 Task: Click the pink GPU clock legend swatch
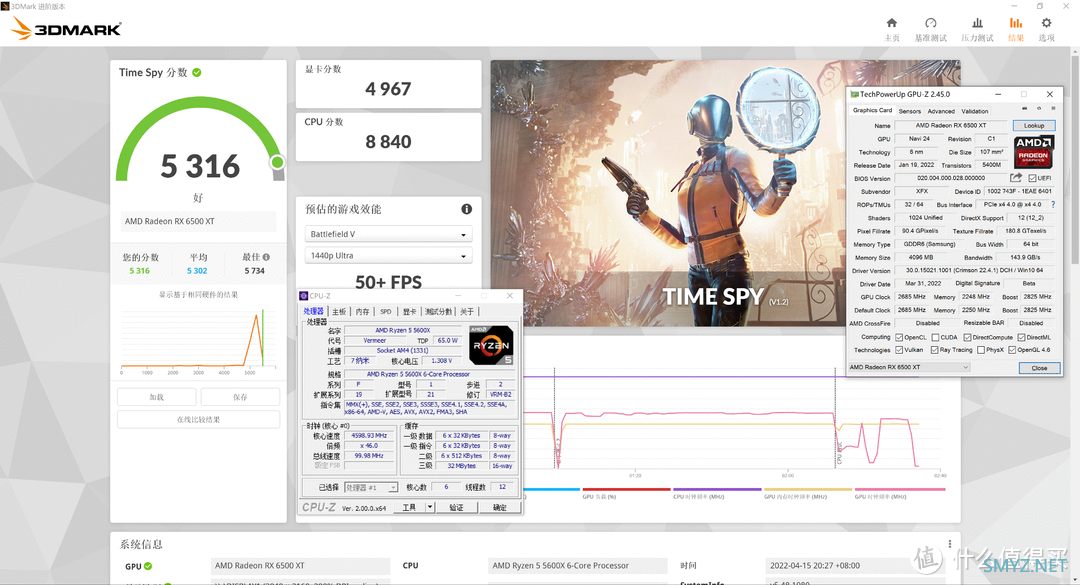point(900,489)
